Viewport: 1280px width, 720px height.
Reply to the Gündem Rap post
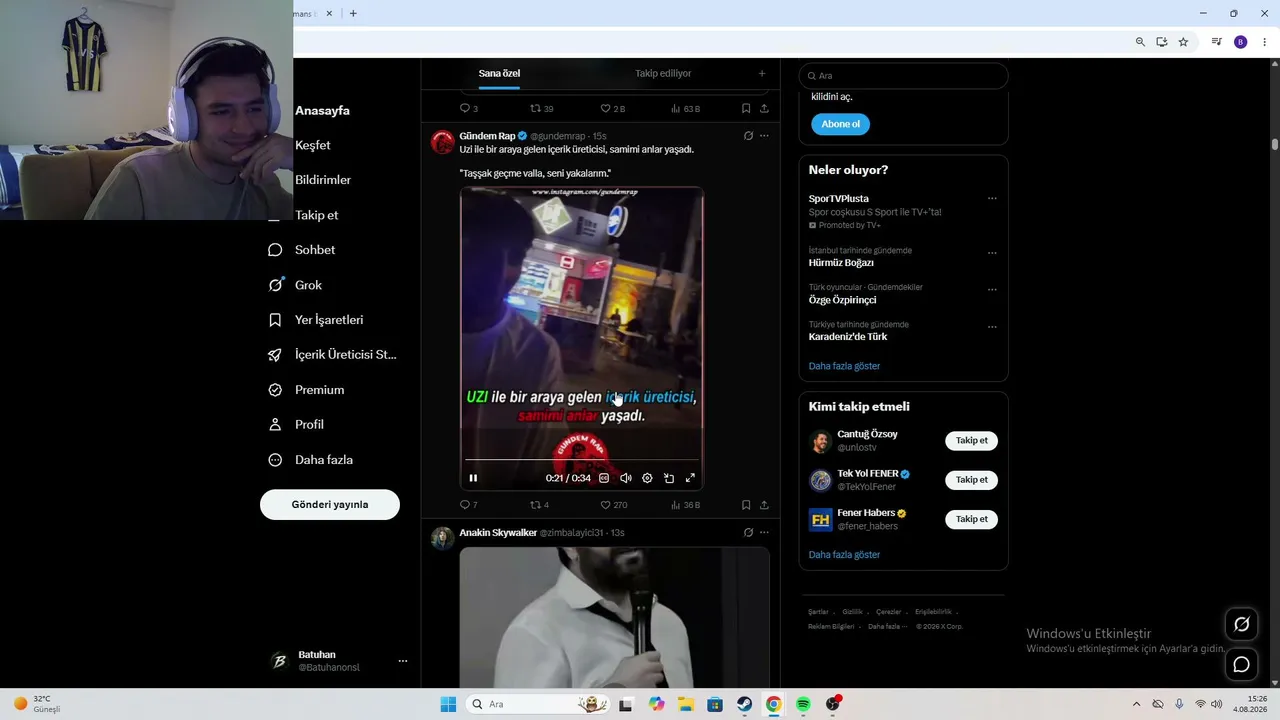point(468,505)
